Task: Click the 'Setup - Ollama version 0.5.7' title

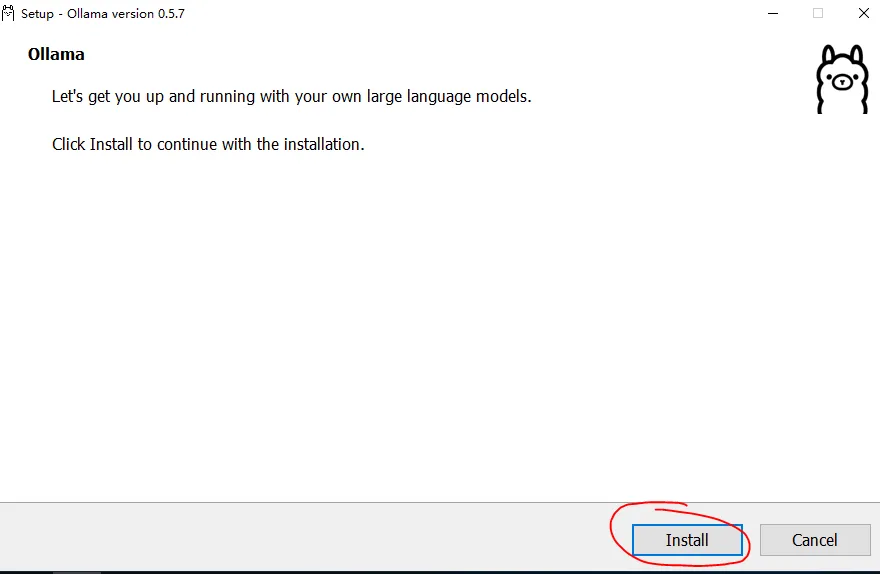Action: coord(103,13)
